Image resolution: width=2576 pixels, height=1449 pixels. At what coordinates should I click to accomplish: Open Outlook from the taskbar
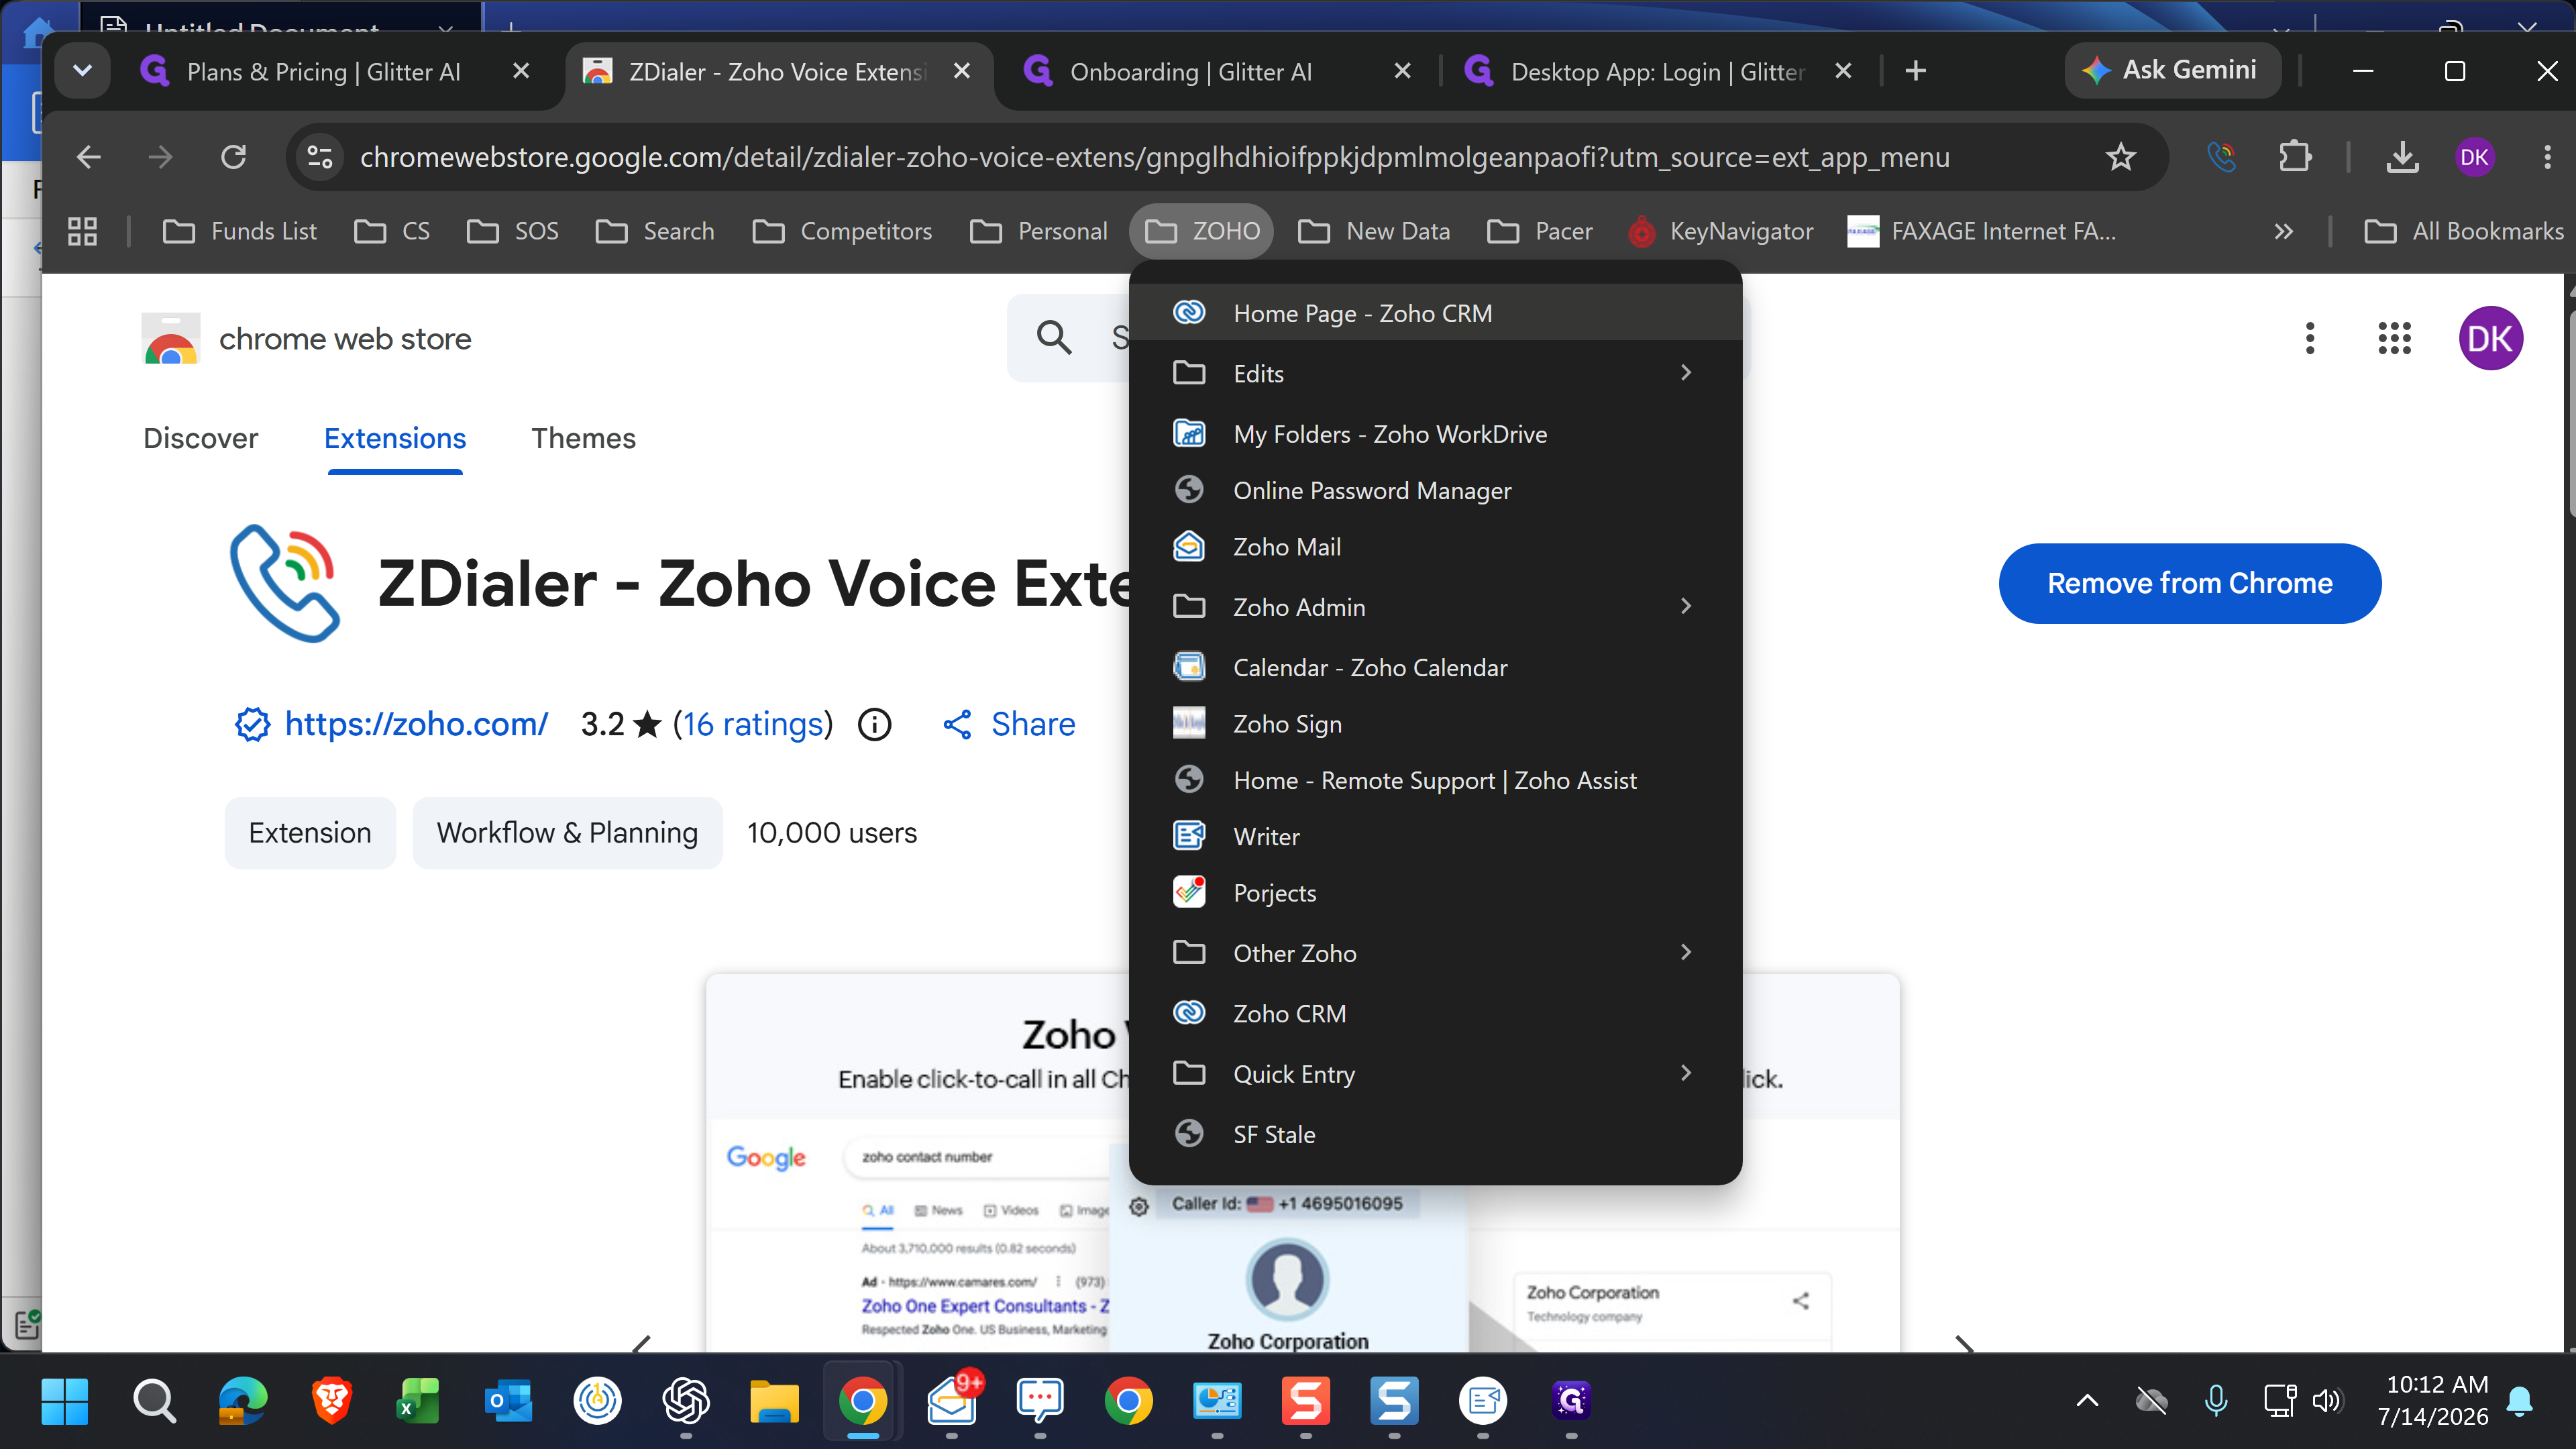click(x=509, y=1400)
